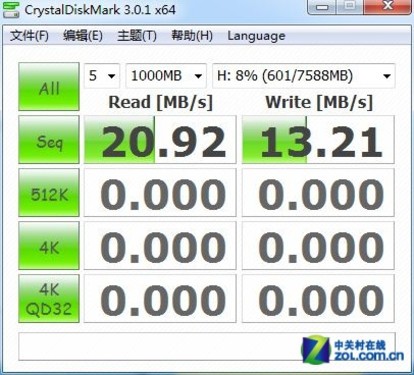This screenshot has width=414, height=375.
Task: Click the Write [MB/s] column header
Action: (319, 102)
